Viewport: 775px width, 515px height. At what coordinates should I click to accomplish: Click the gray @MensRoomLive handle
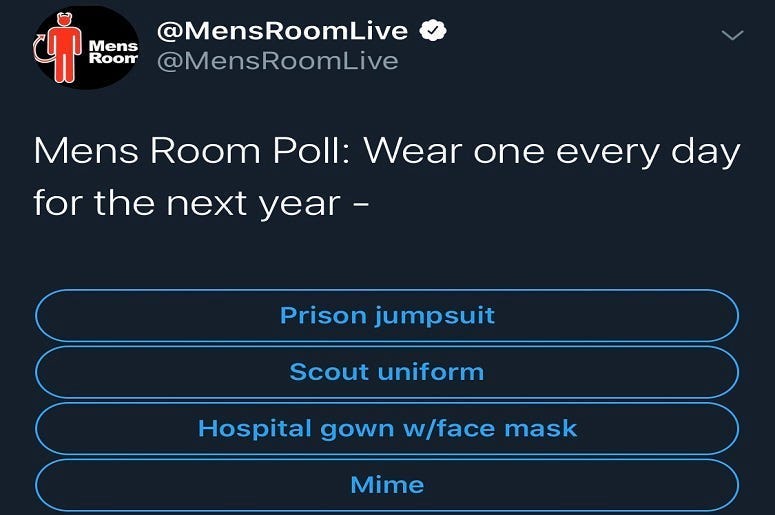[x=277, y=61]
